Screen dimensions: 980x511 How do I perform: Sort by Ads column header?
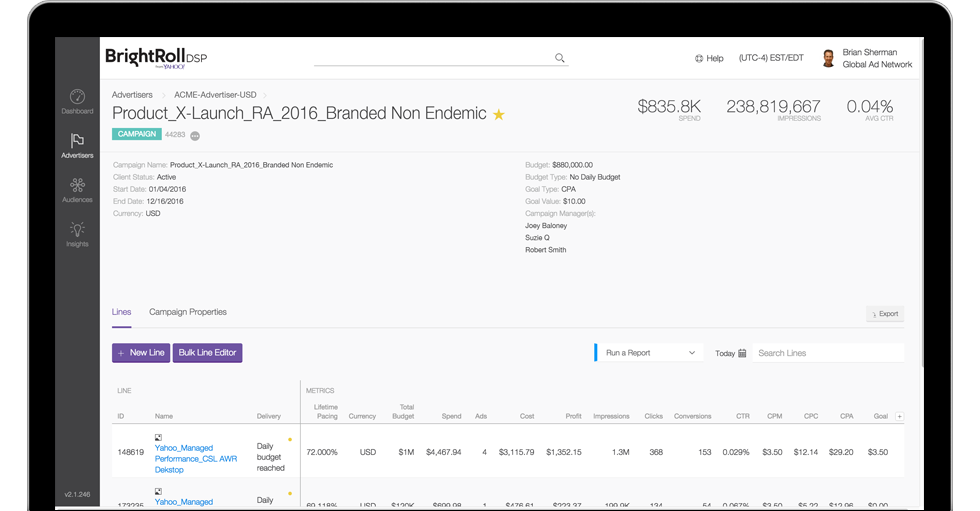[x=481, y=416]
